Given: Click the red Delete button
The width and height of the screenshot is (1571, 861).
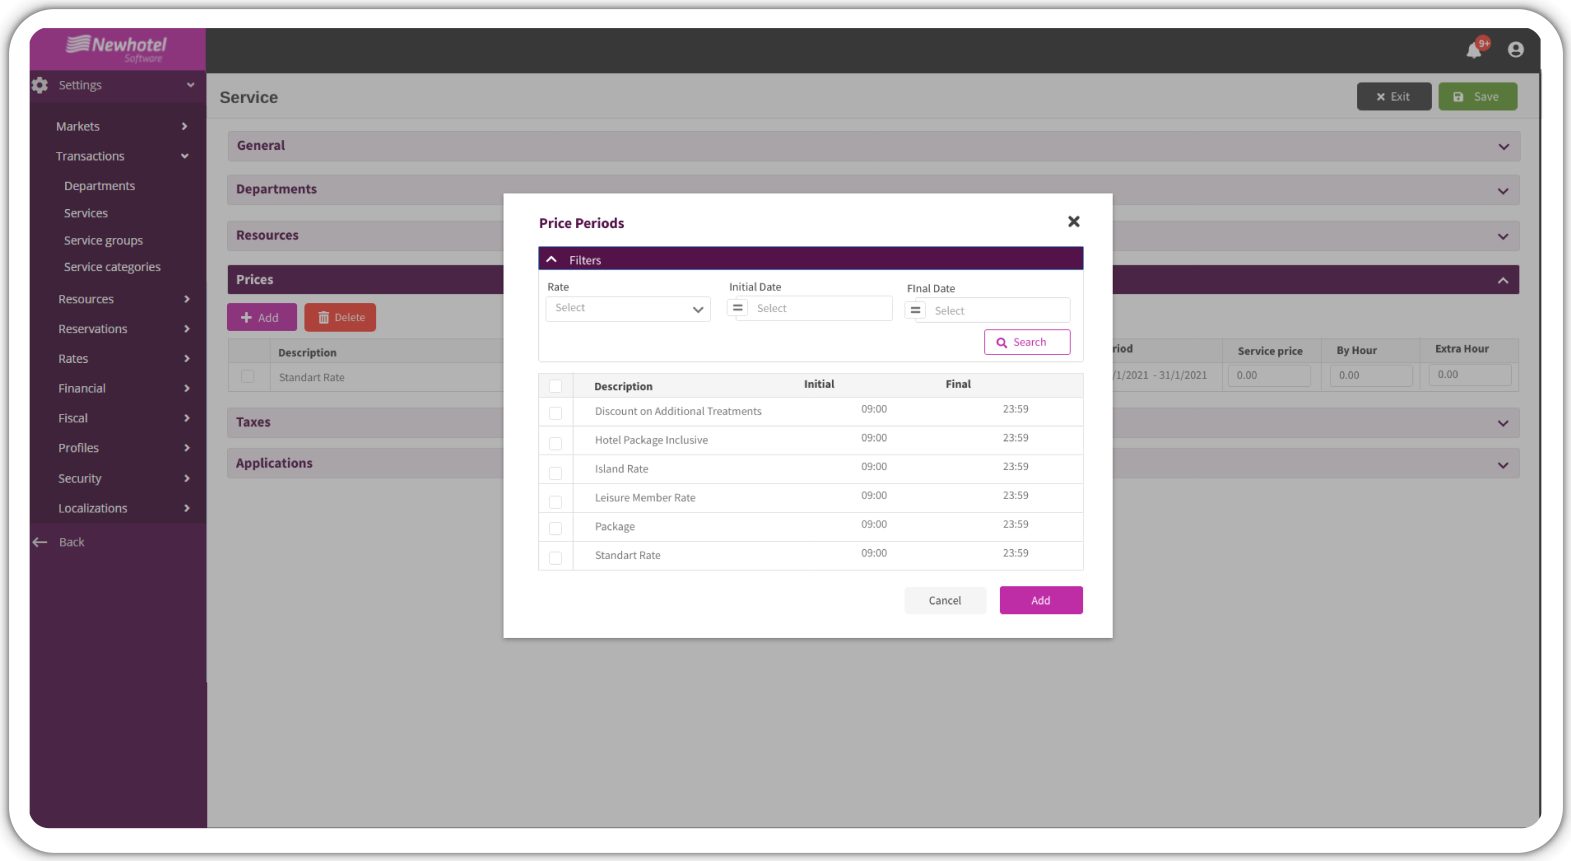Looking at the screenshot, I should [341, 317].
